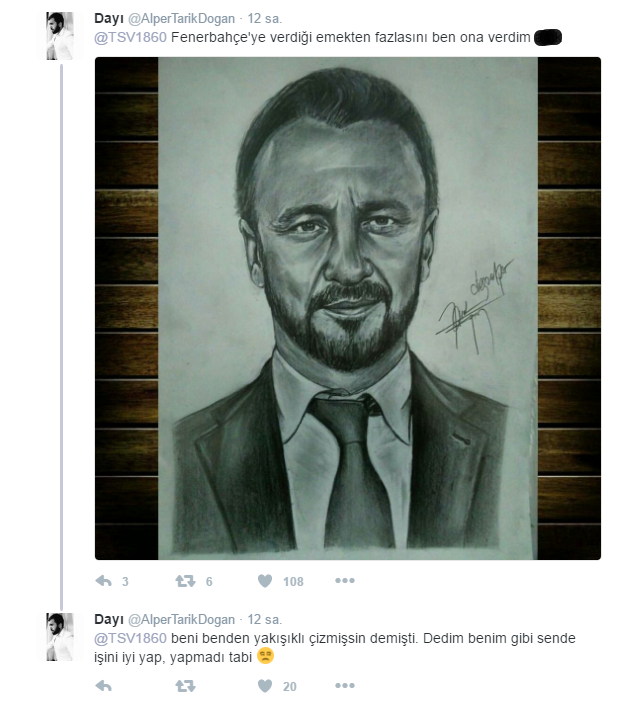630x705 pixels.
Task: Open the pencil portrait drawing image
Action: (348, 308)
